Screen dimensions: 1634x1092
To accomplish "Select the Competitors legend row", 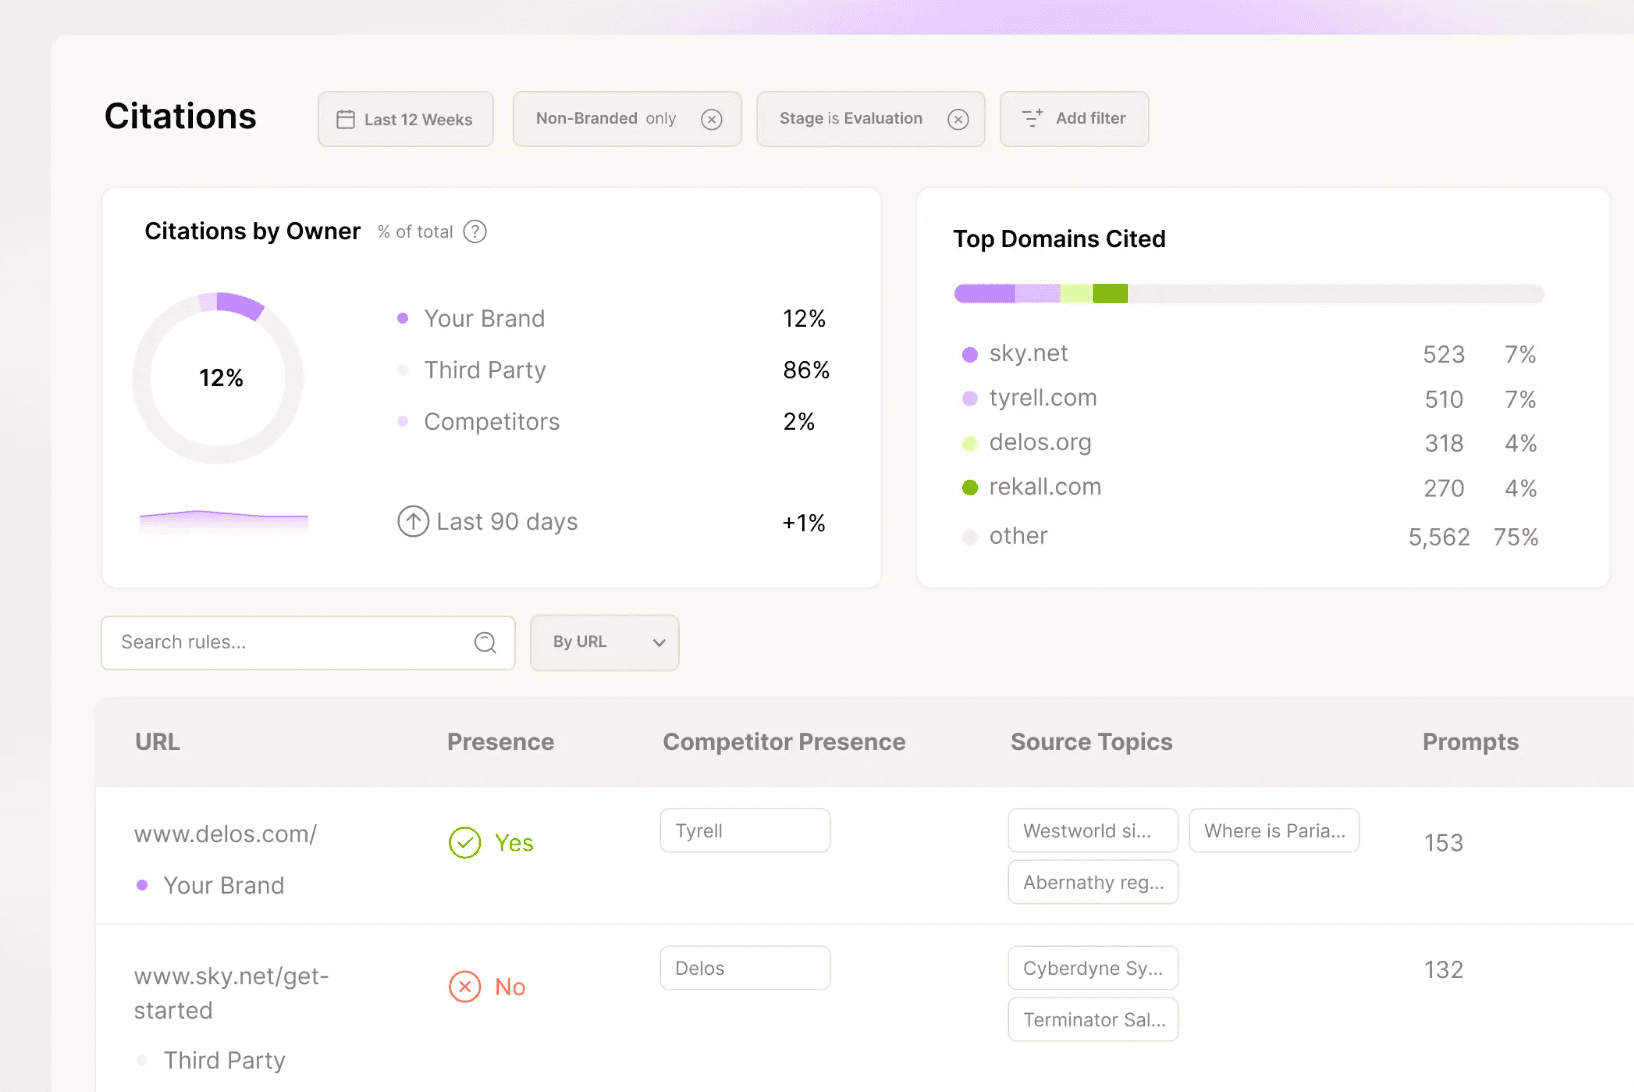I will pyautogui.click(x=613, y=422).
